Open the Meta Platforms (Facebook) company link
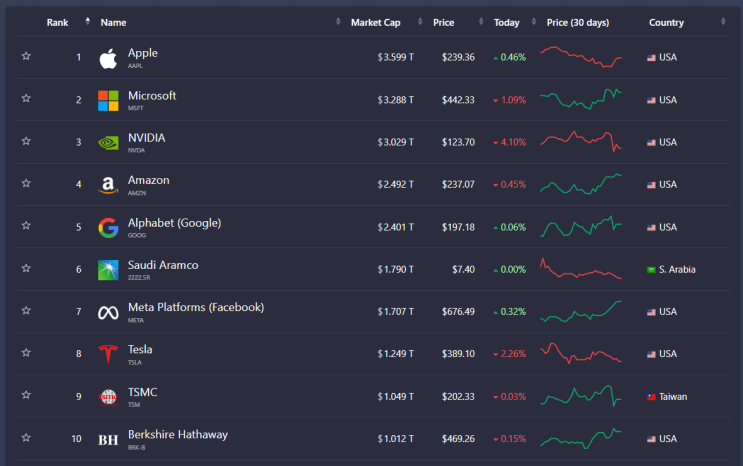This screenshot has width=743, height=466. pos(196,307)
